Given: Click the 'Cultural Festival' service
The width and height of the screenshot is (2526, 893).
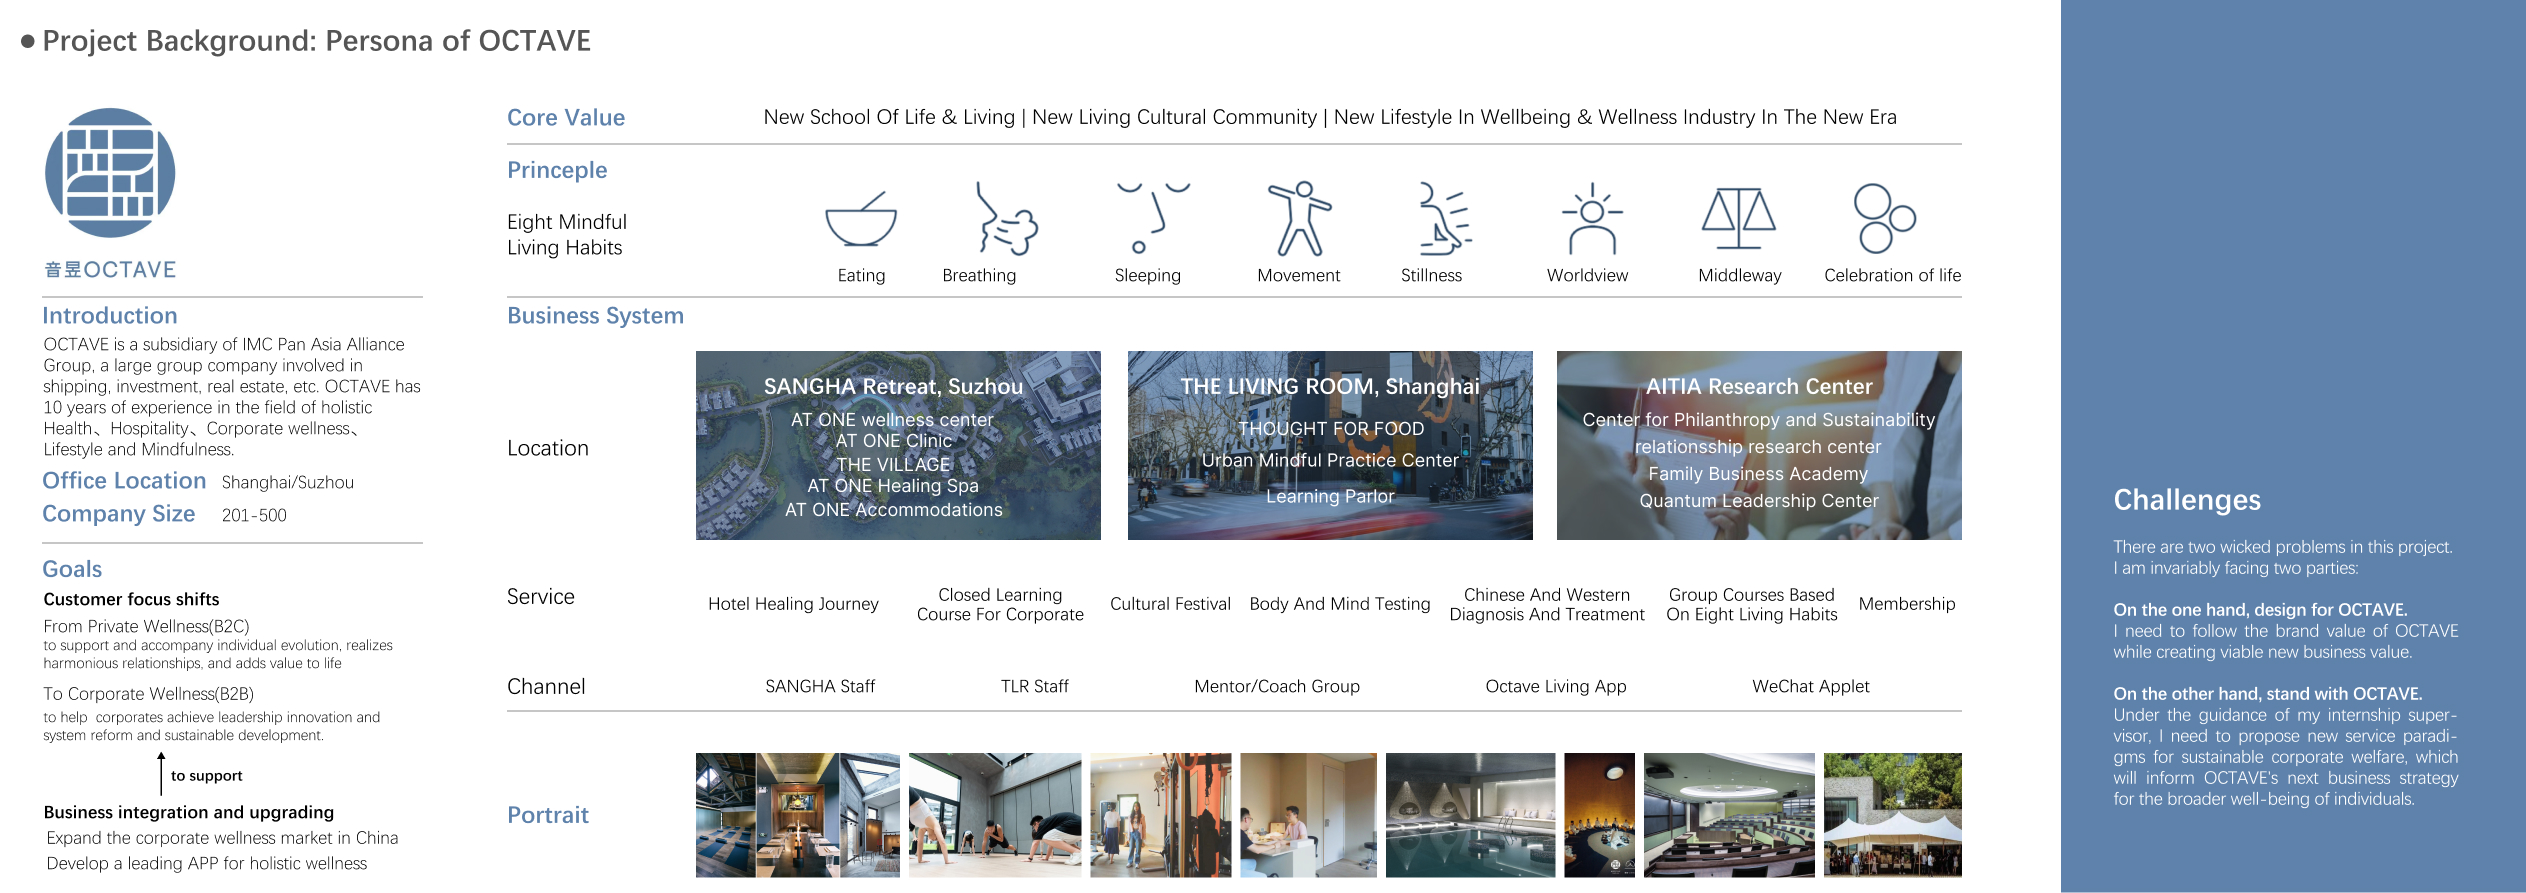Looking at the screenshot, I should click(x=1170, y=604).
